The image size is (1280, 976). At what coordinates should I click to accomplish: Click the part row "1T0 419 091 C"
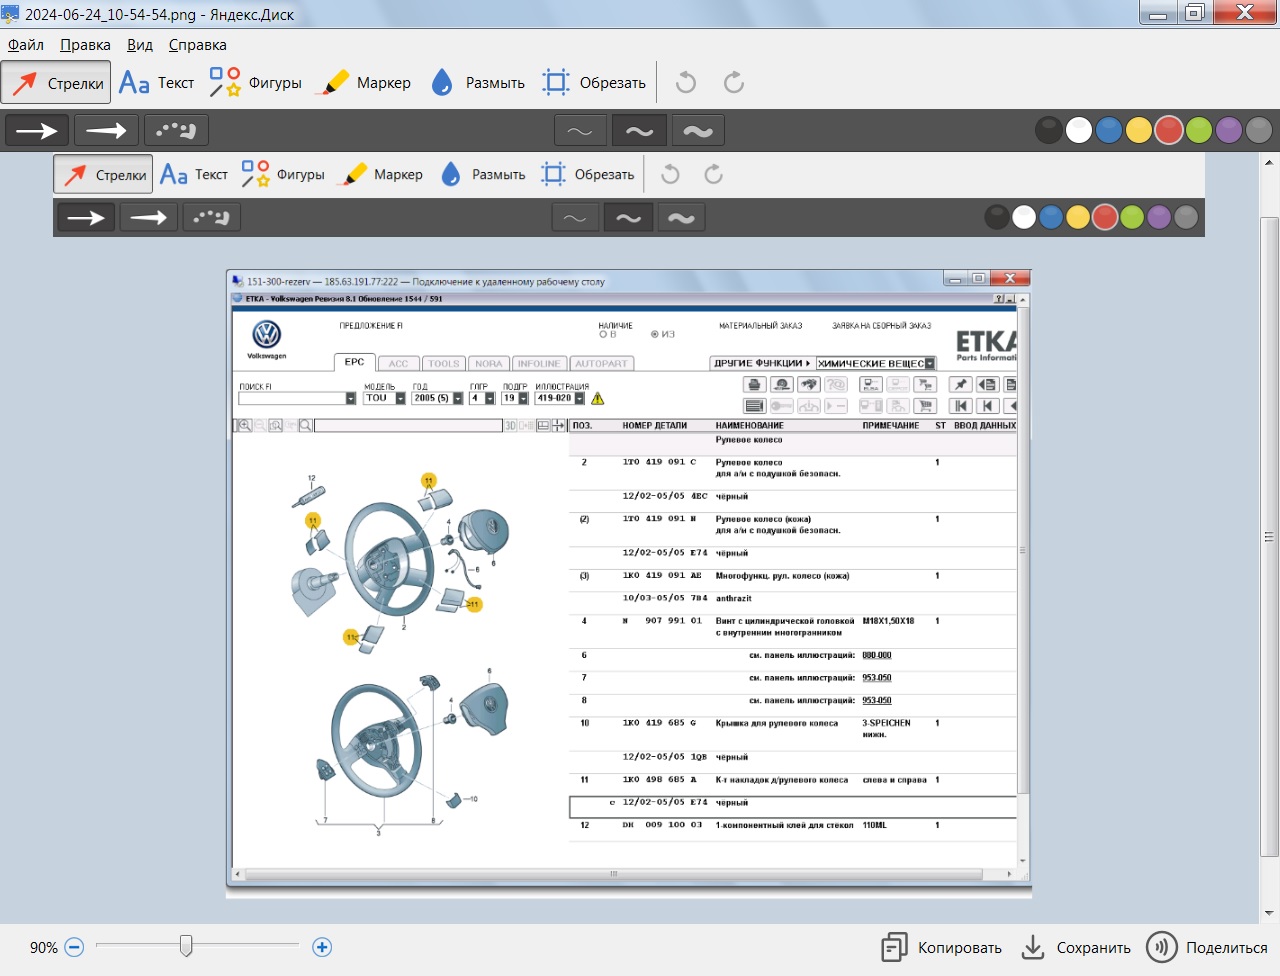[x=793, y=468]
